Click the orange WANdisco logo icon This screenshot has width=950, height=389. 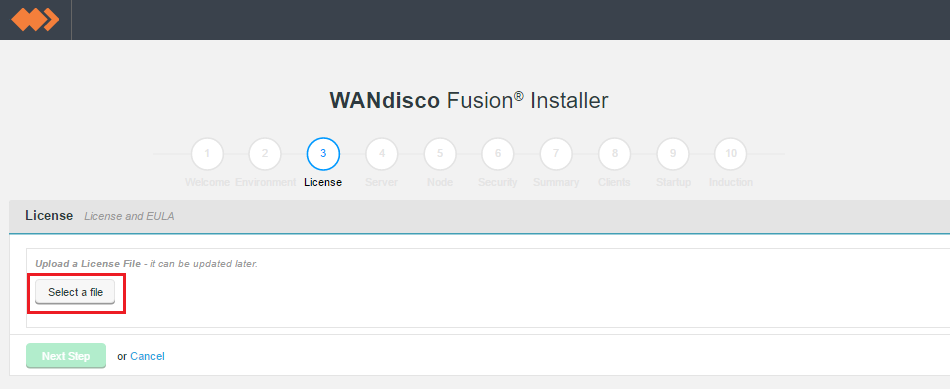pos(35,19)
